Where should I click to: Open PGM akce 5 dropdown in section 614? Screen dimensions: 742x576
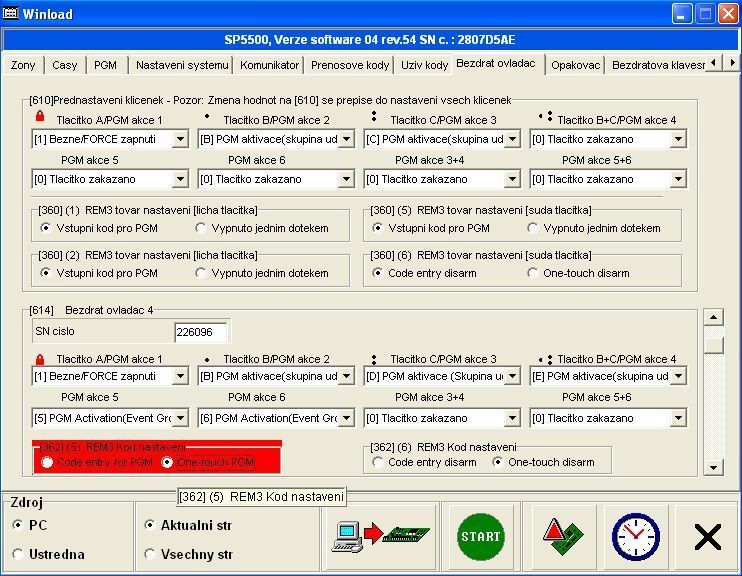coord(180,417)
